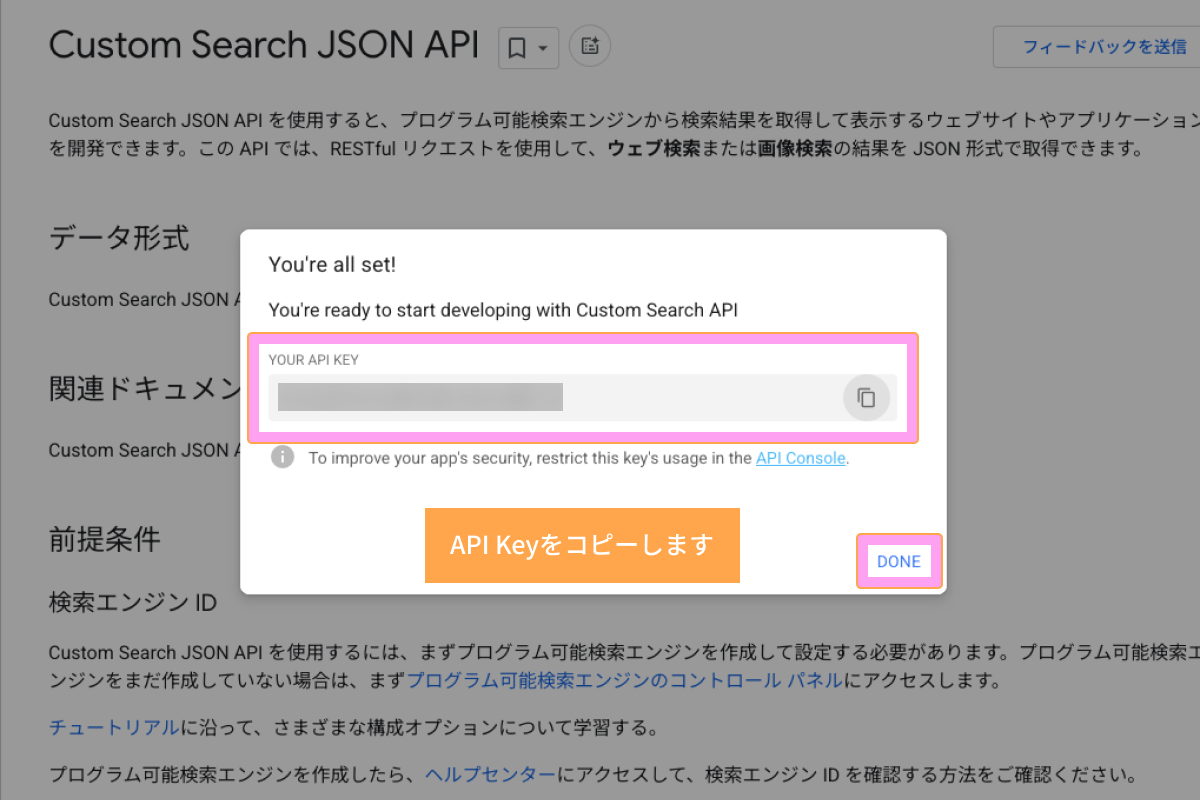Copy the API key with the copy icon
Screen dimensions: 1200x800
click(866, 398)
